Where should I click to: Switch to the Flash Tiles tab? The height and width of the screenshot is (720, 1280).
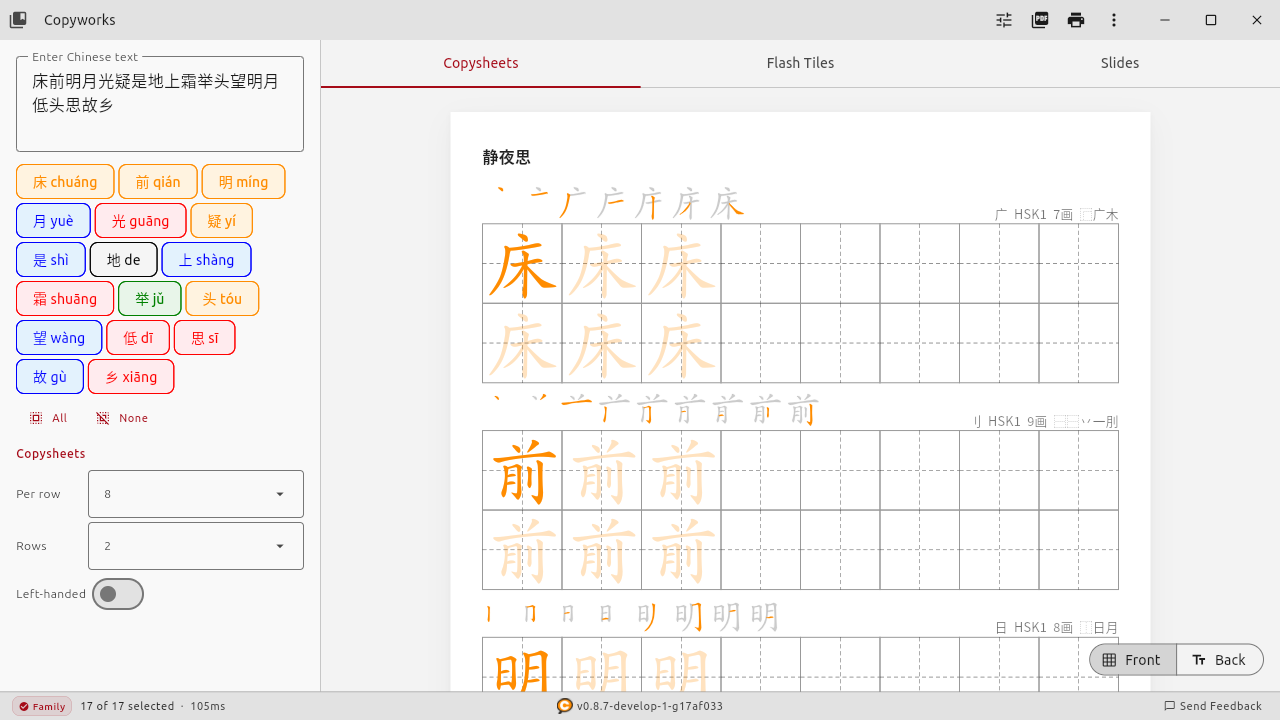coord(800,62)
